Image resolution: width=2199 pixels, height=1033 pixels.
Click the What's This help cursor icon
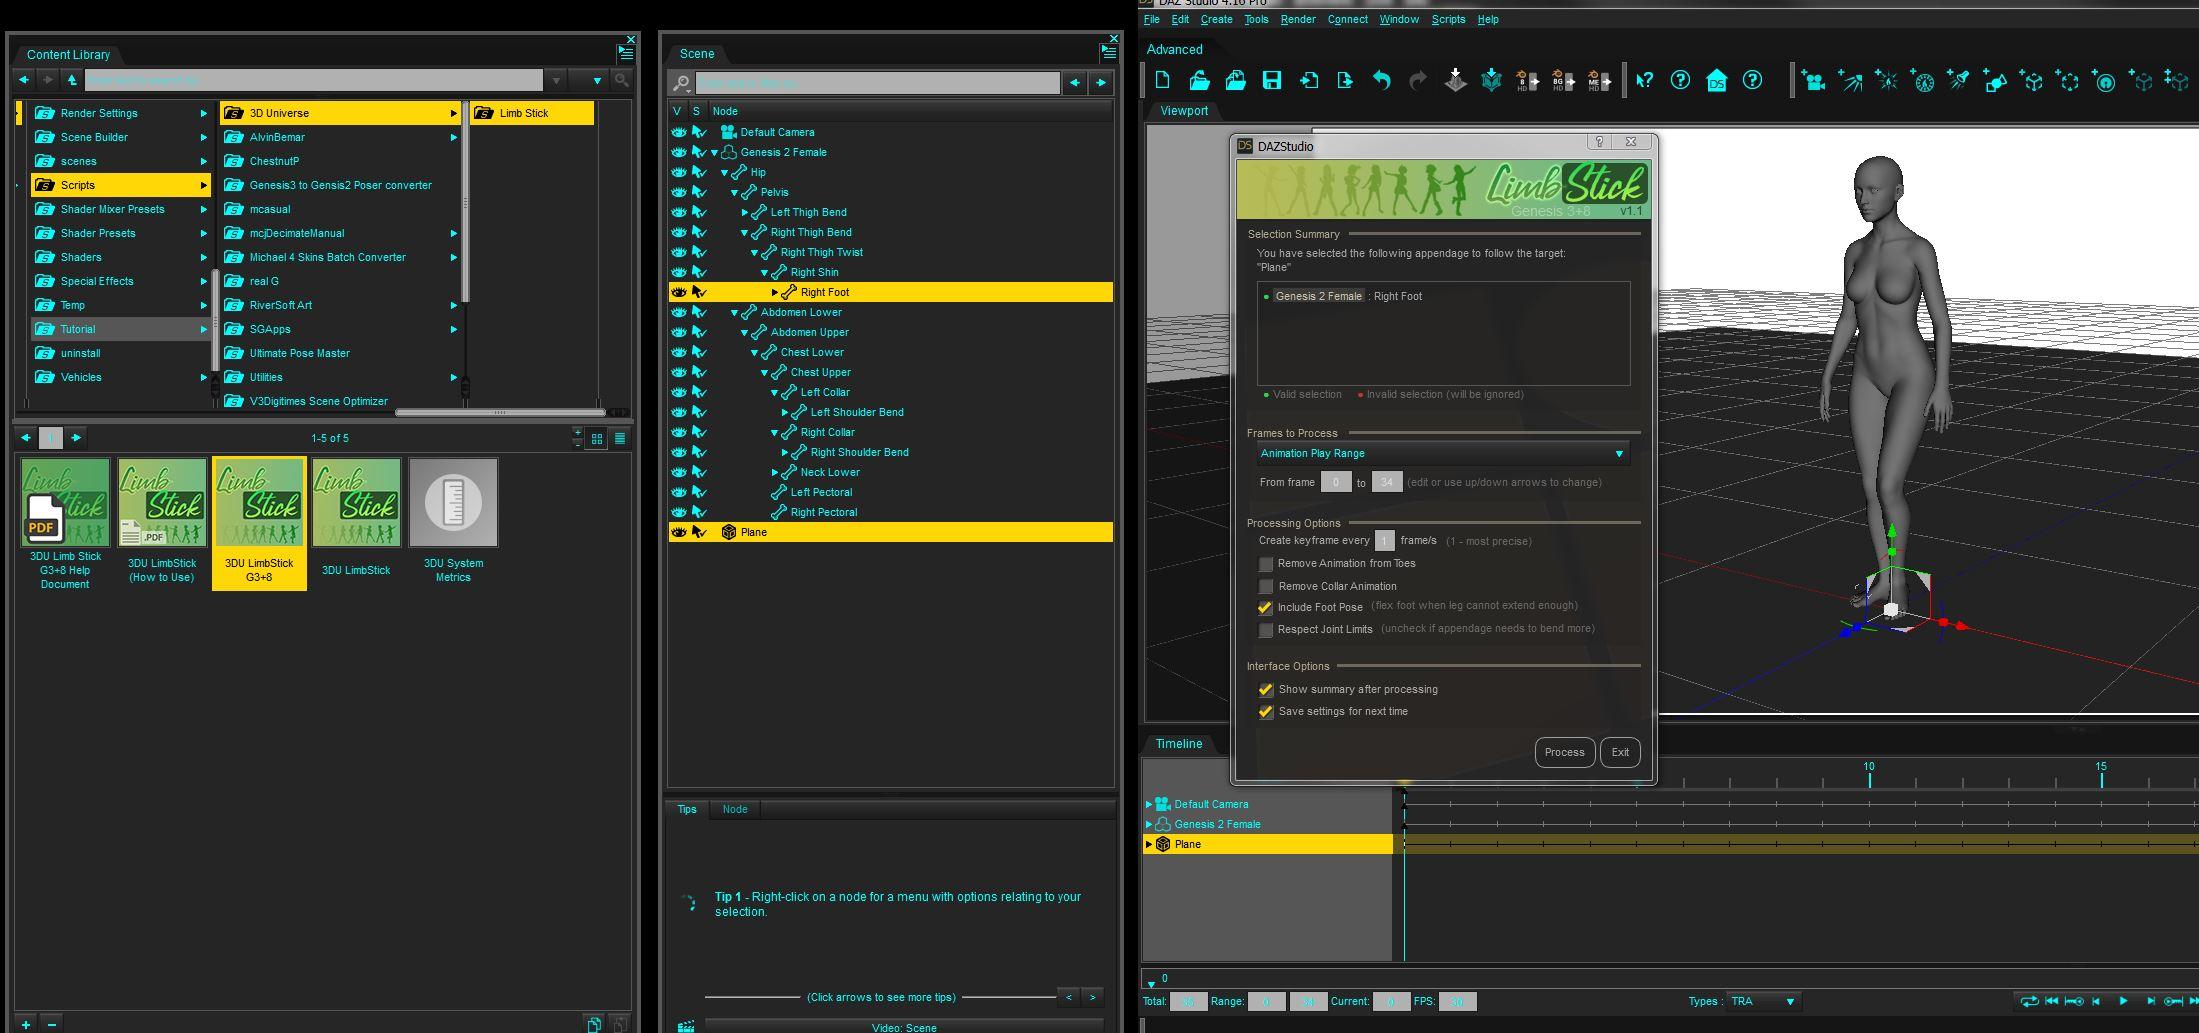tap(1644, 80)
